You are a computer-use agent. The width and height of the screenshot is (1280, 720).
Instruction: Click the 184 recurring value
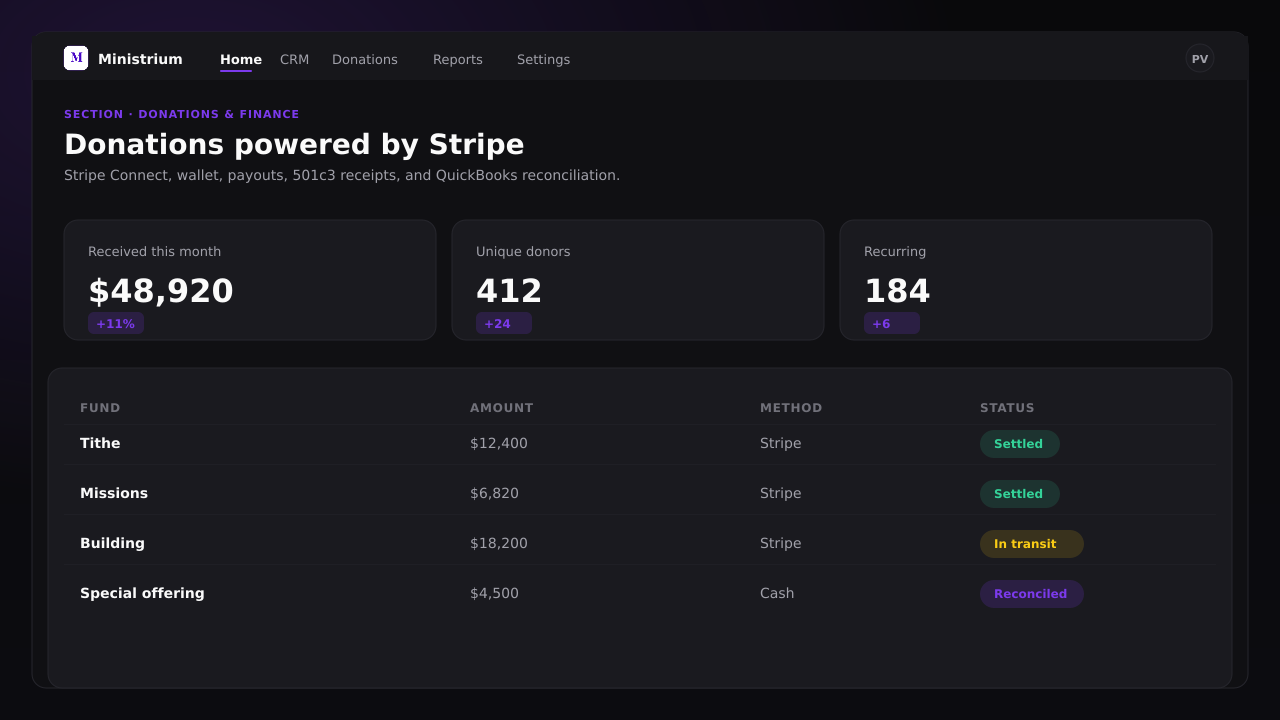tap(897, 291)
